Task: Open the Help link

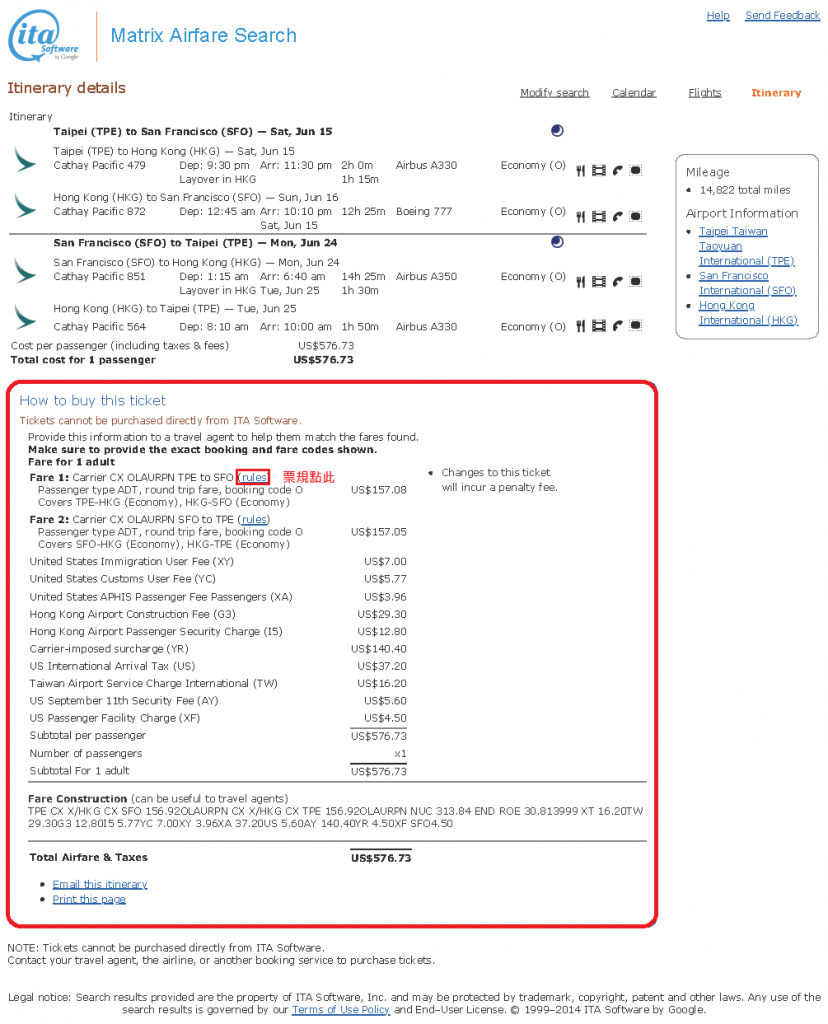Action: [x=718, y=15]
